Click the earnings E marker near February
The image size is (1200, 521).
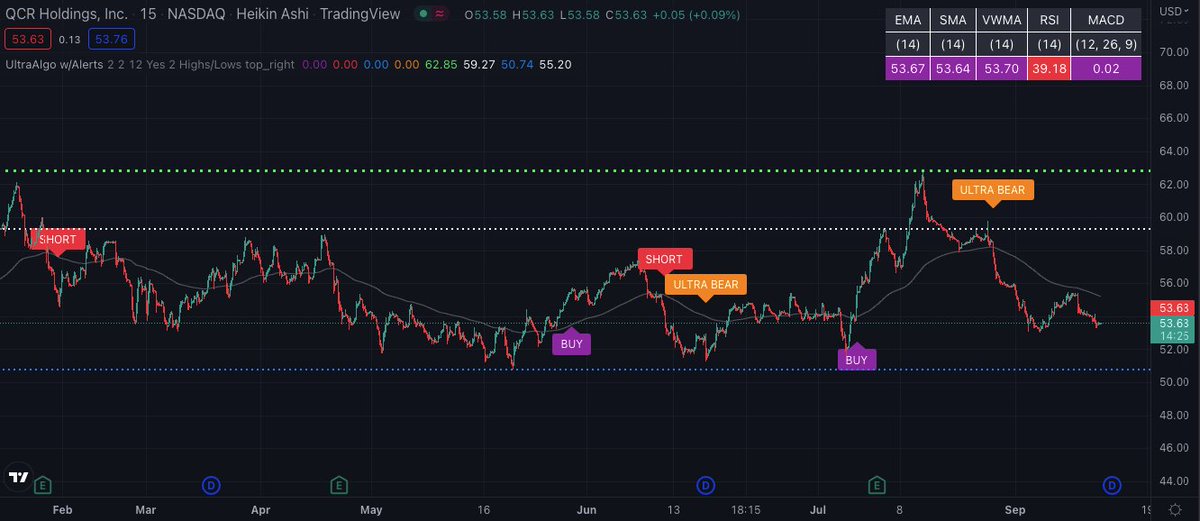(x=42, y=485)
